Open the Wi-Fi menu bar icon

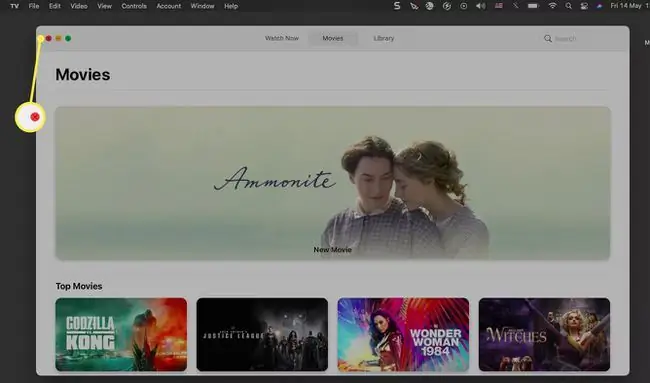(552, 6)
